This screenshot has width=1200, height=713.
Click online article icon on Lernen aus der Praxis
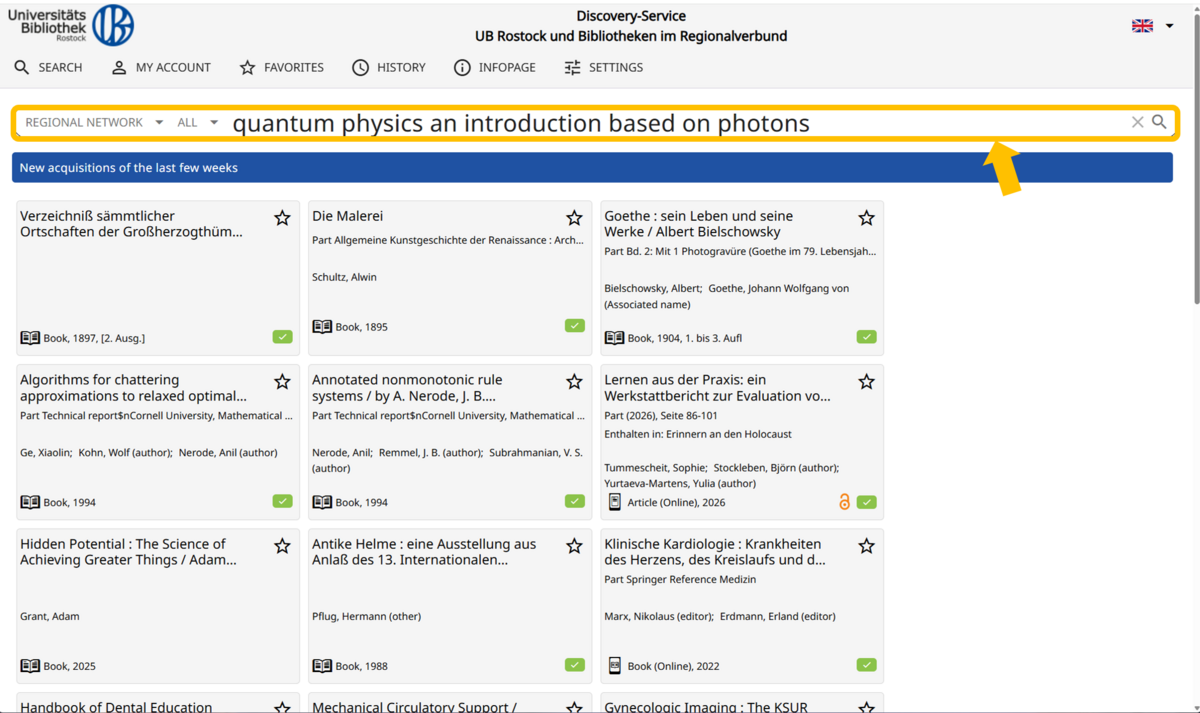click(x=614, y=502)
